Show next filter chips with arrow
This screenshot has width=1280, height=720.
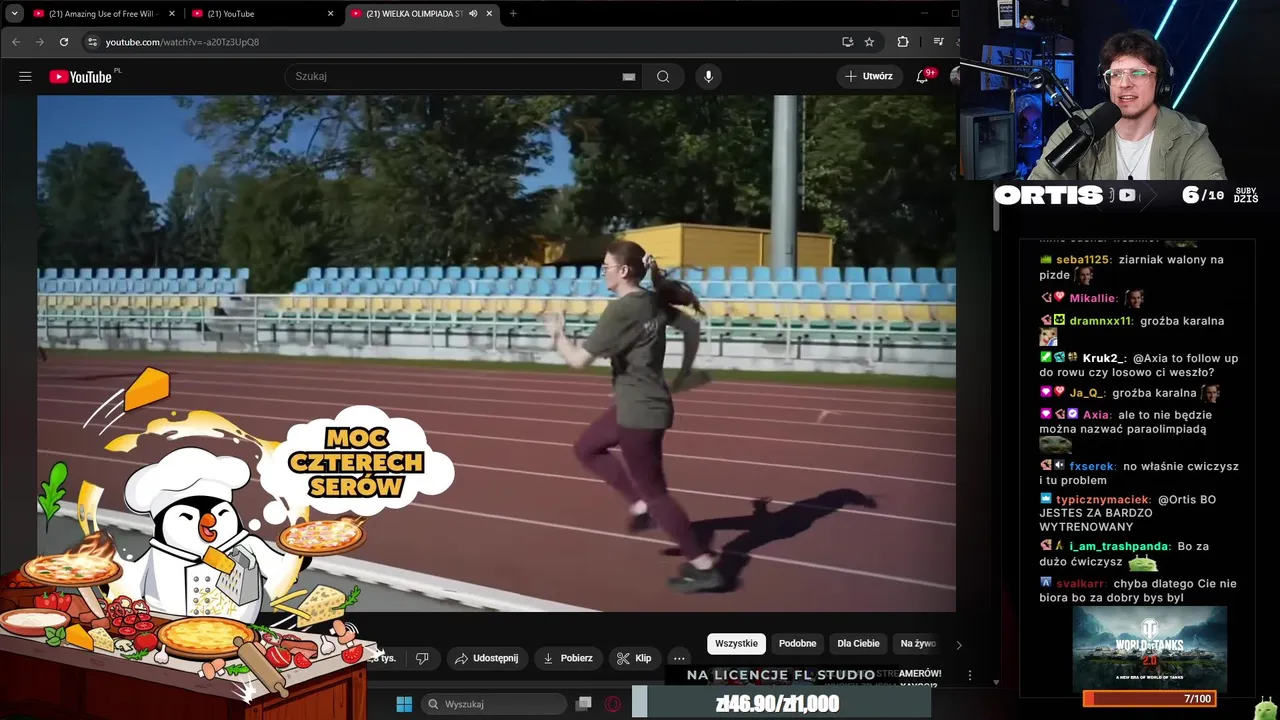click(x=959, y=645)
